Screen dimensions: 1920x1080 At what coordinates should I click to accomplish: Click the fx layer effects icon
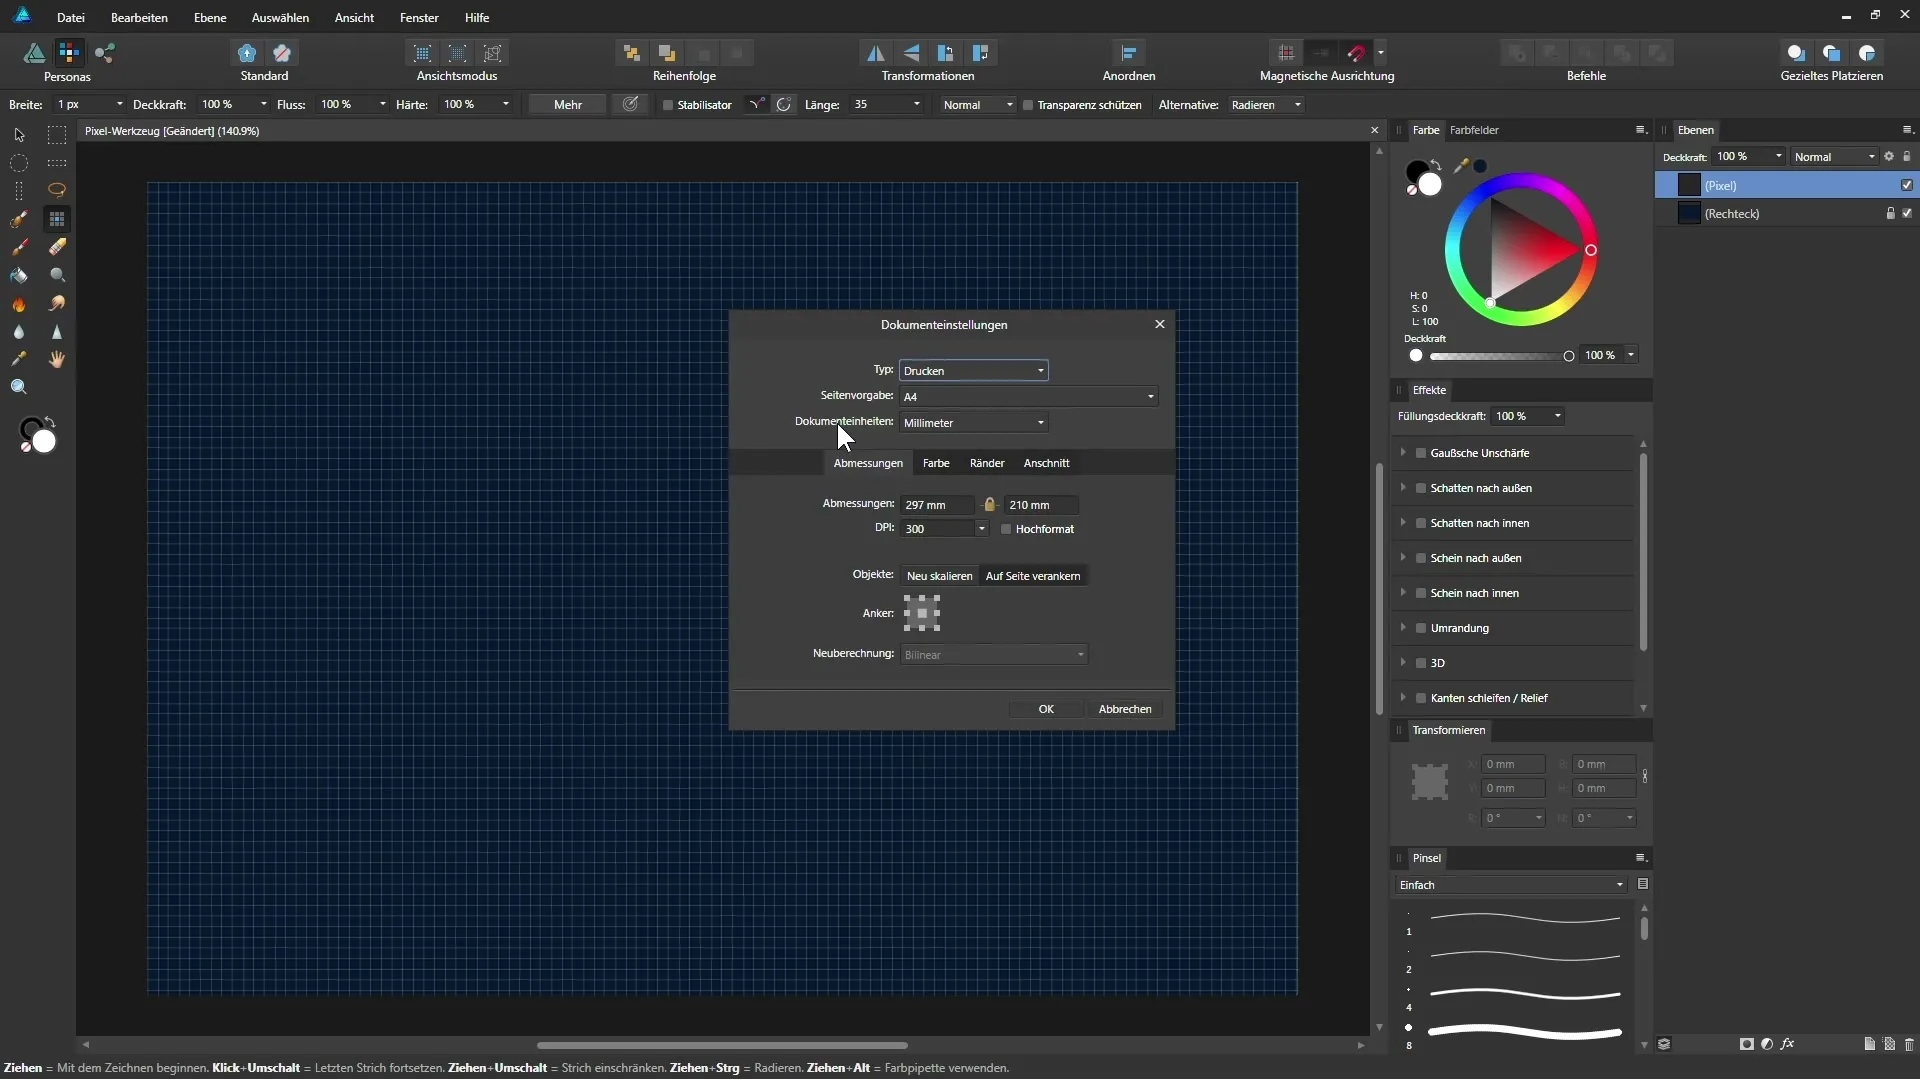pos(1788,1044)
